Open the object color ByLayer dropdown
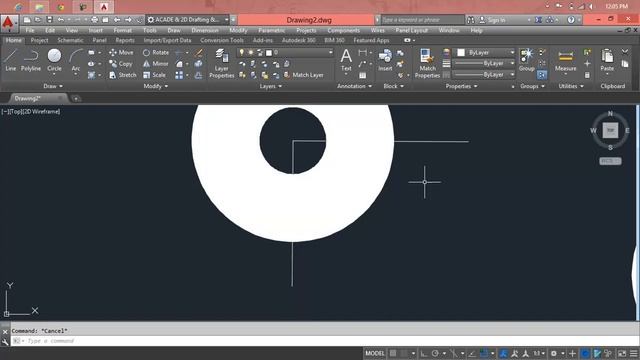Viewport: 640px width, 360px height. click(x=485, y=52)
